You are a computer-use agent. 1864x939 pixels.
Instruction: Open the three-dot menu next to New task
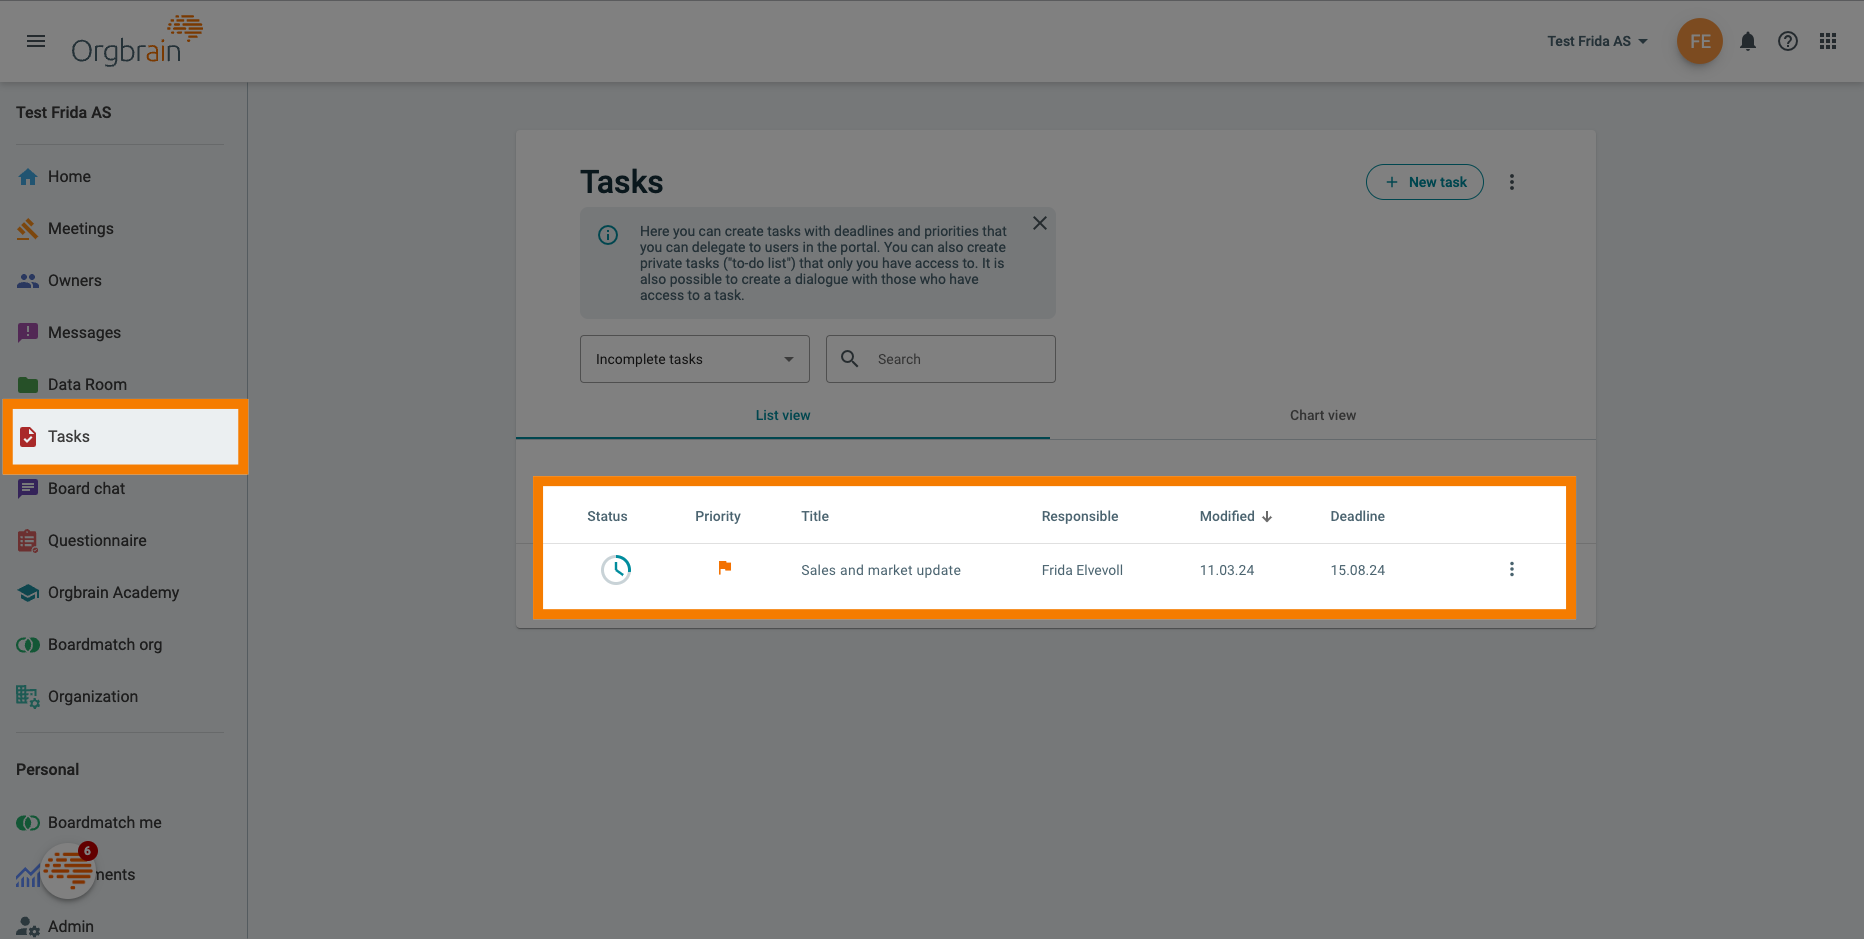(x=1512, y=181)
